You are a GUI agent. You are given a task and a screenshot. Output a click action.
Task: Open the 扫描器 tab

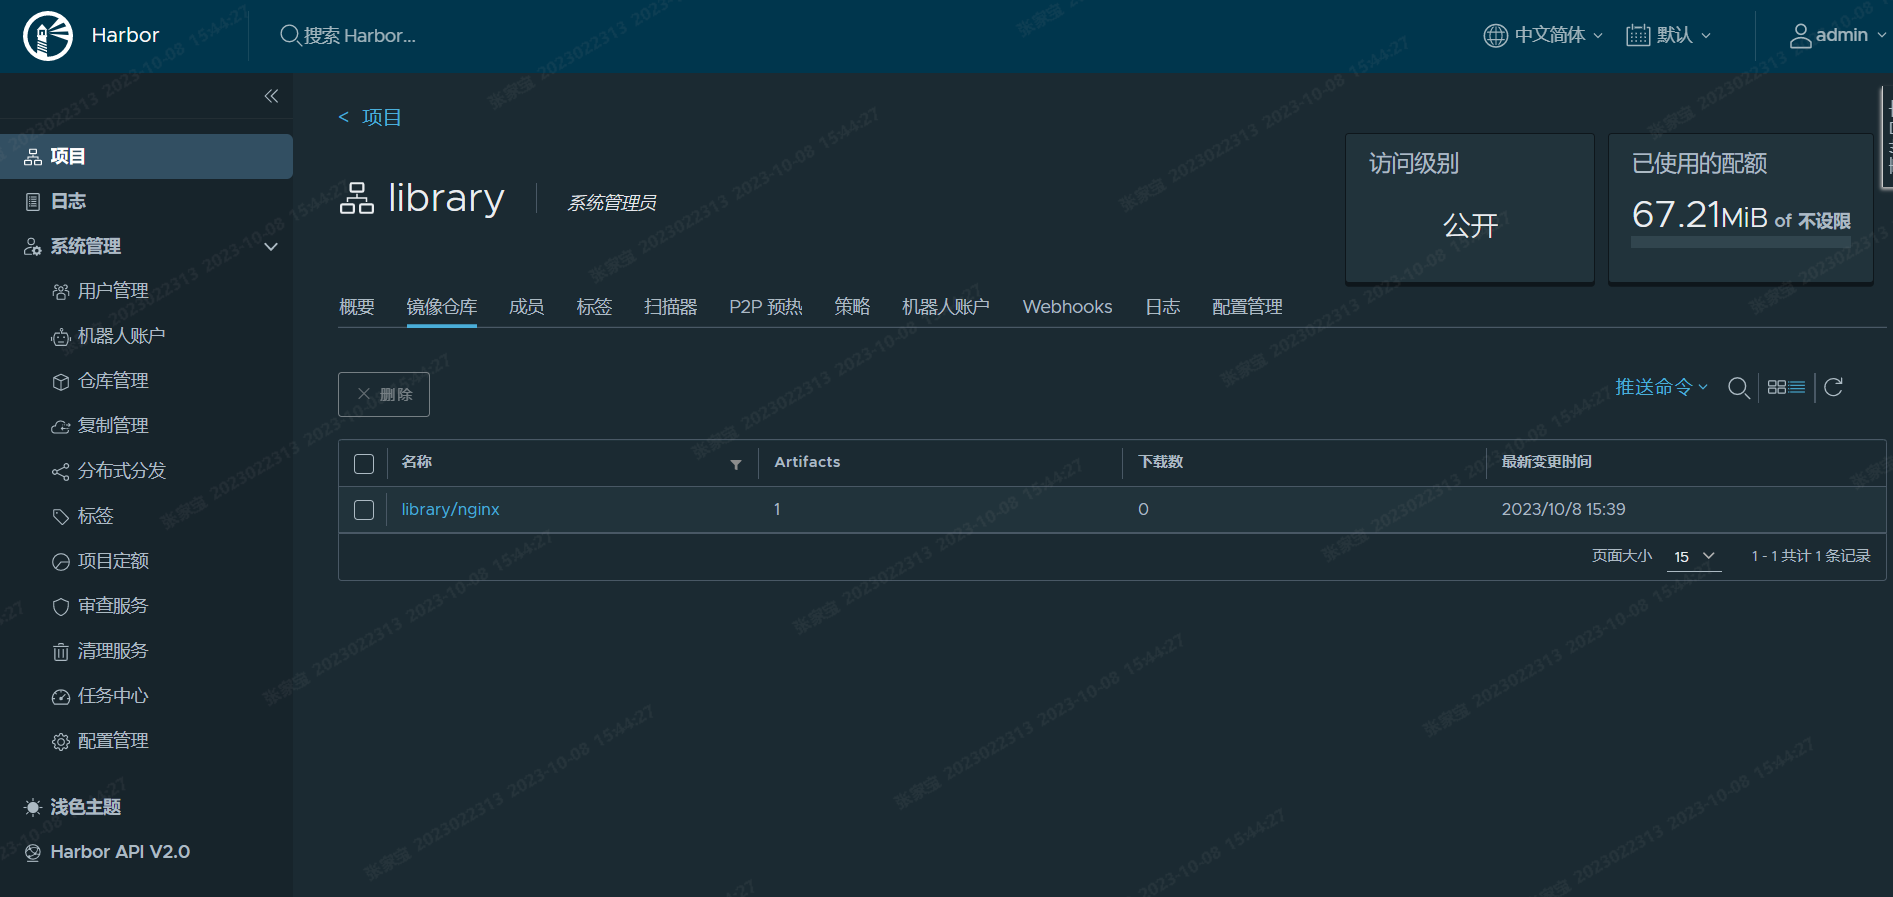coord(670,307)
